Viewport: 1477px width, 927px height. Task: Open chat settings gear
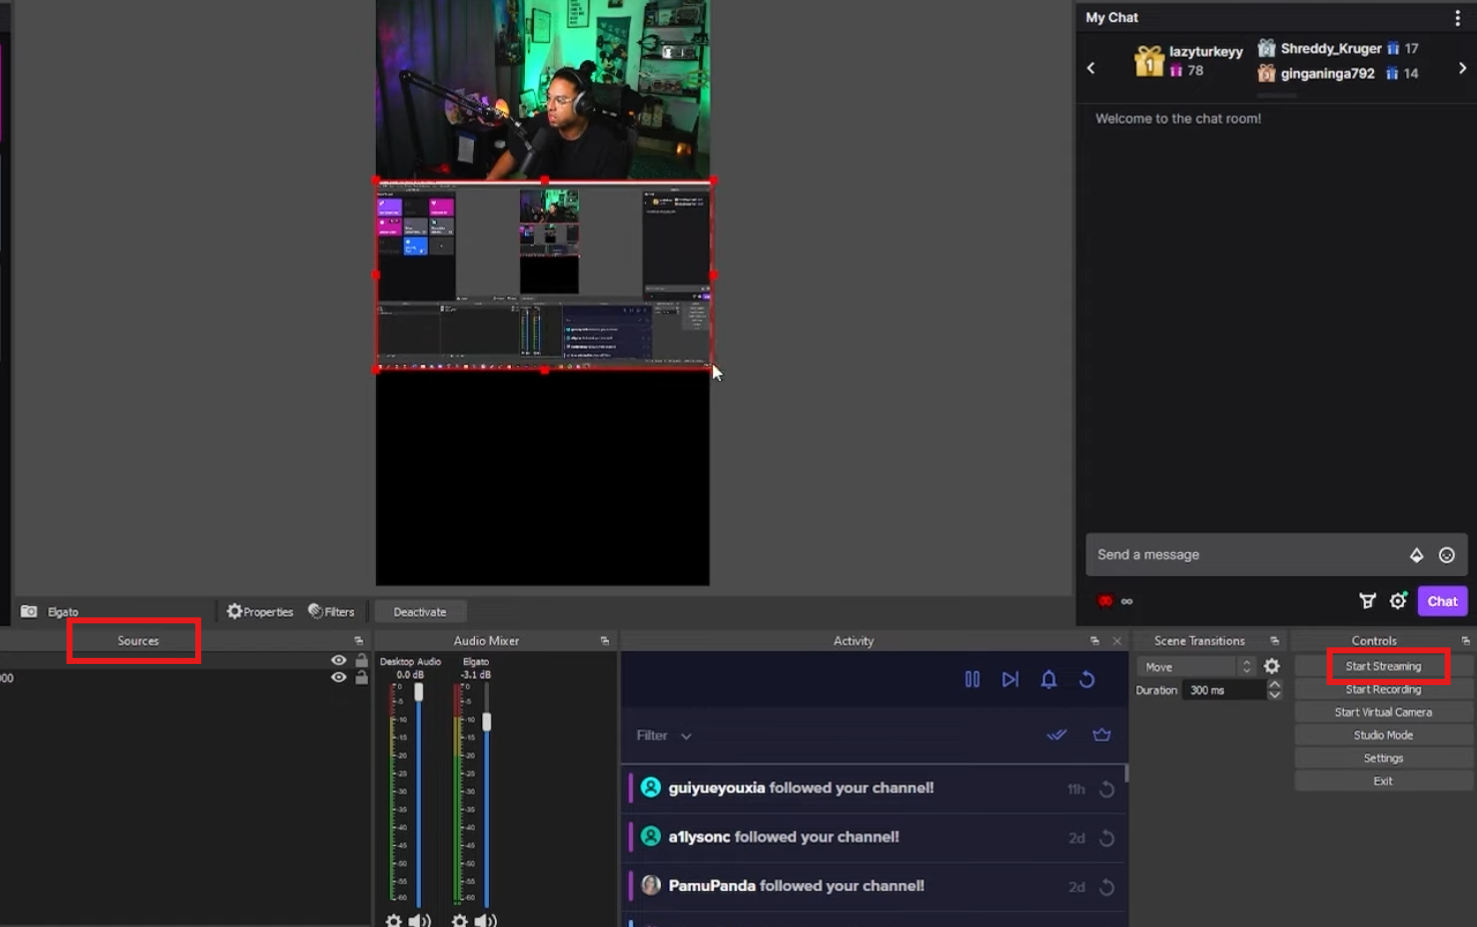tap(1397, 601)
